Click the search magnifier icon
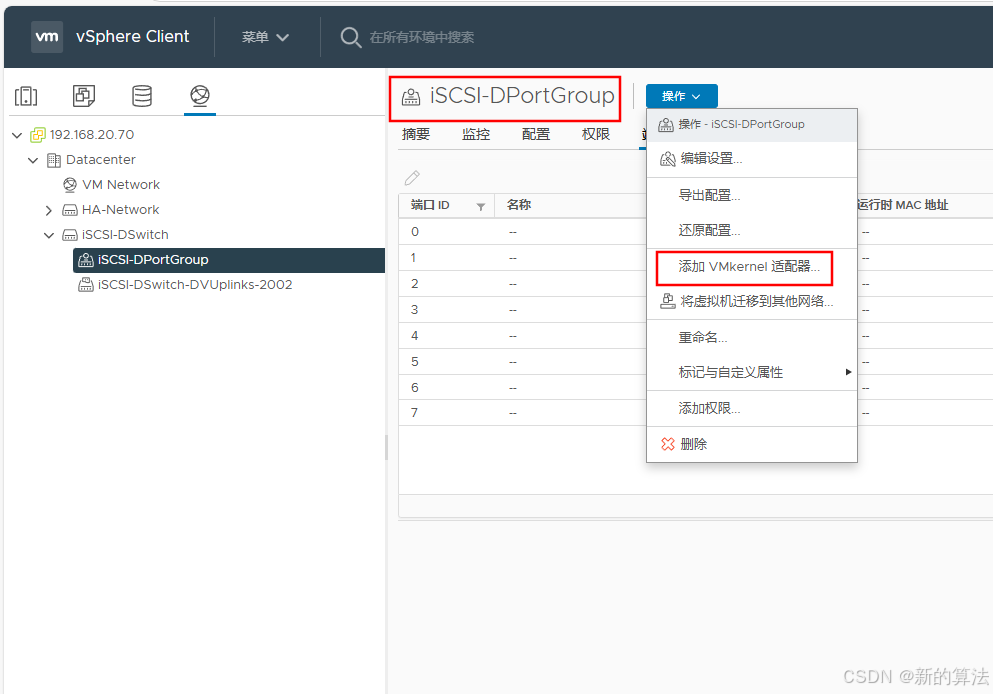 (350, 37)
